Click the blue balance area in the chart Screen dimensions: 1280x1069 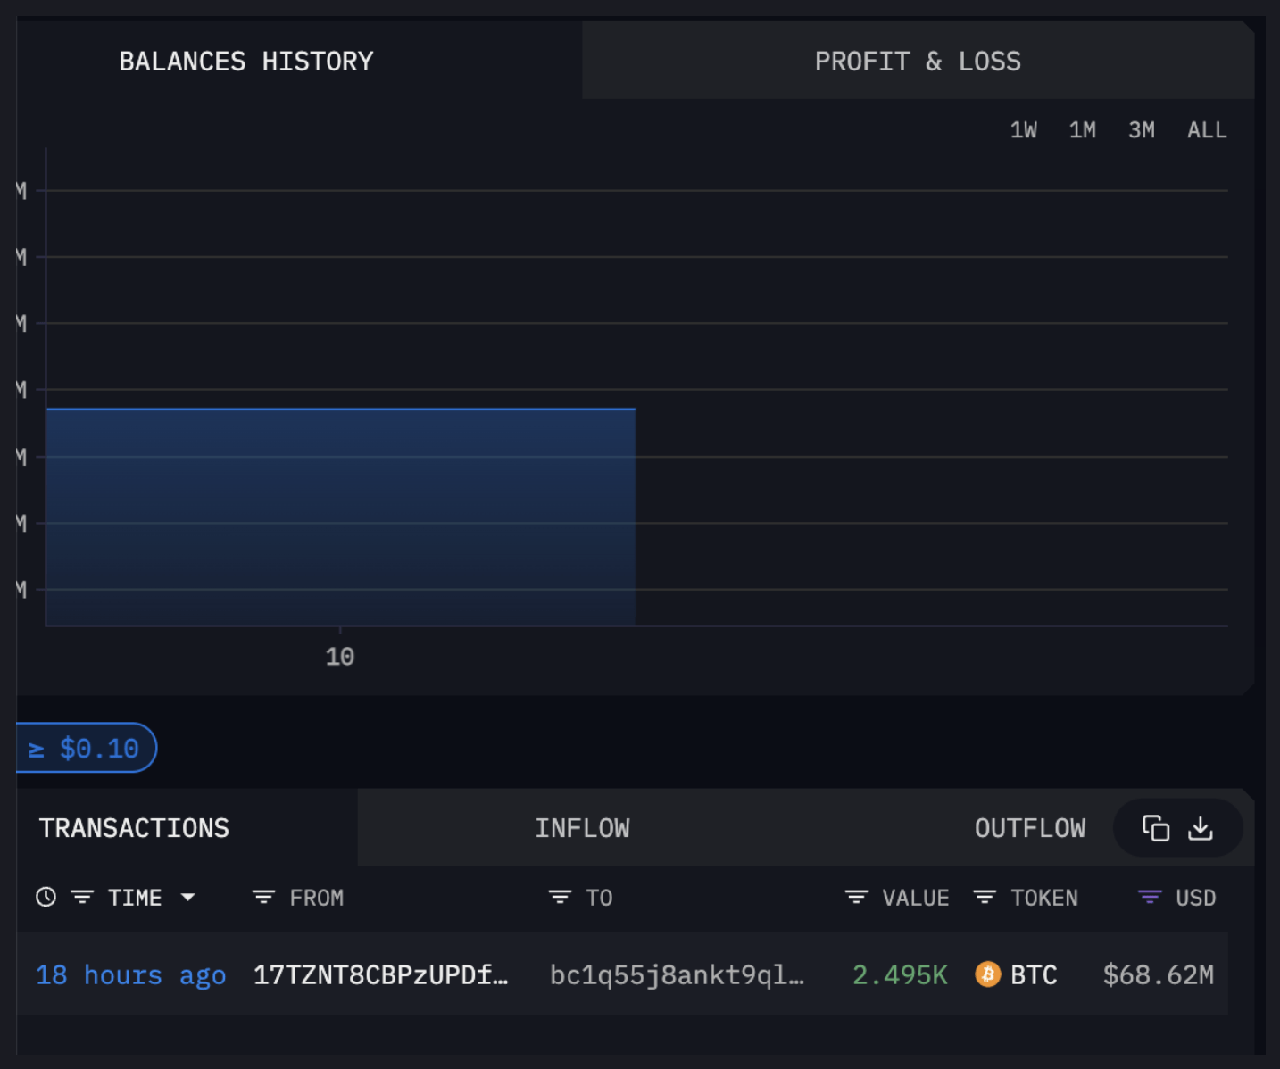coord(341,517)
